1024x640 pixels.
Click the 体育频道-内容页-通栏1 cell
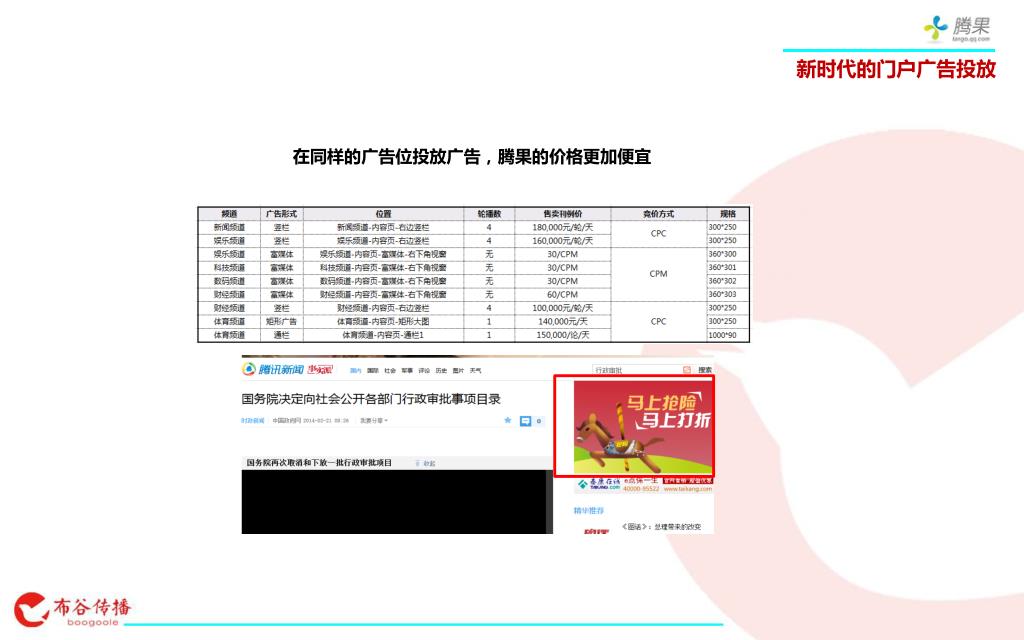click(383, 335)
